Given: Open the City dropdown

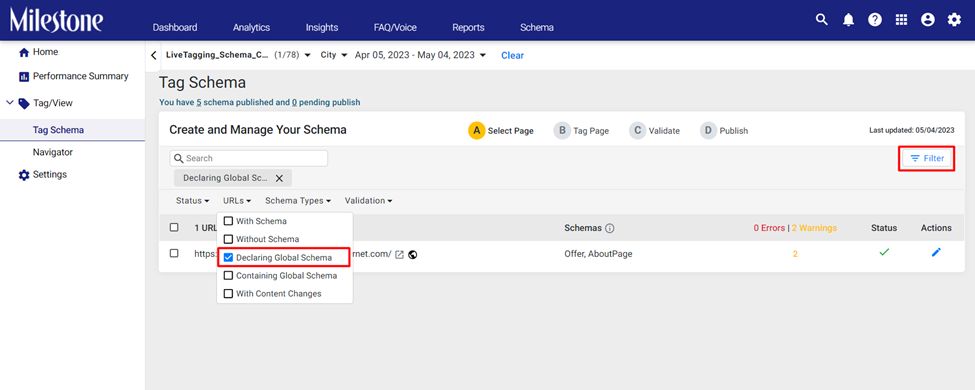Looking at the screenshot, I should coord(334,55).
